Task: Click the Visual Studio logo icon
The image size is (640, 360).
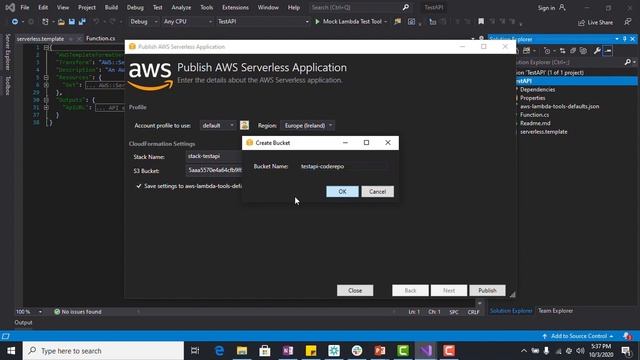Action: [x=10, y=7]
